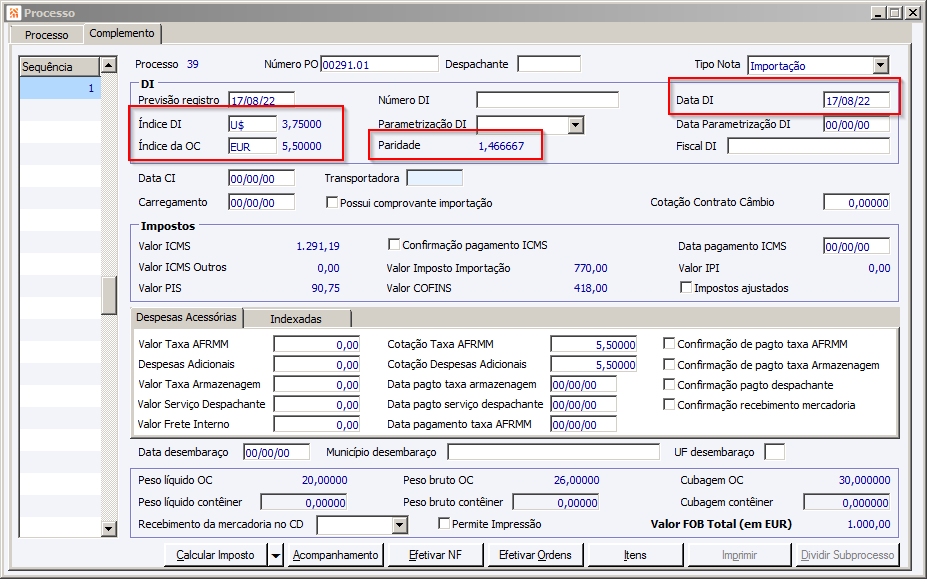Expand the Tipo Nota dropdown

pos(880,65)
